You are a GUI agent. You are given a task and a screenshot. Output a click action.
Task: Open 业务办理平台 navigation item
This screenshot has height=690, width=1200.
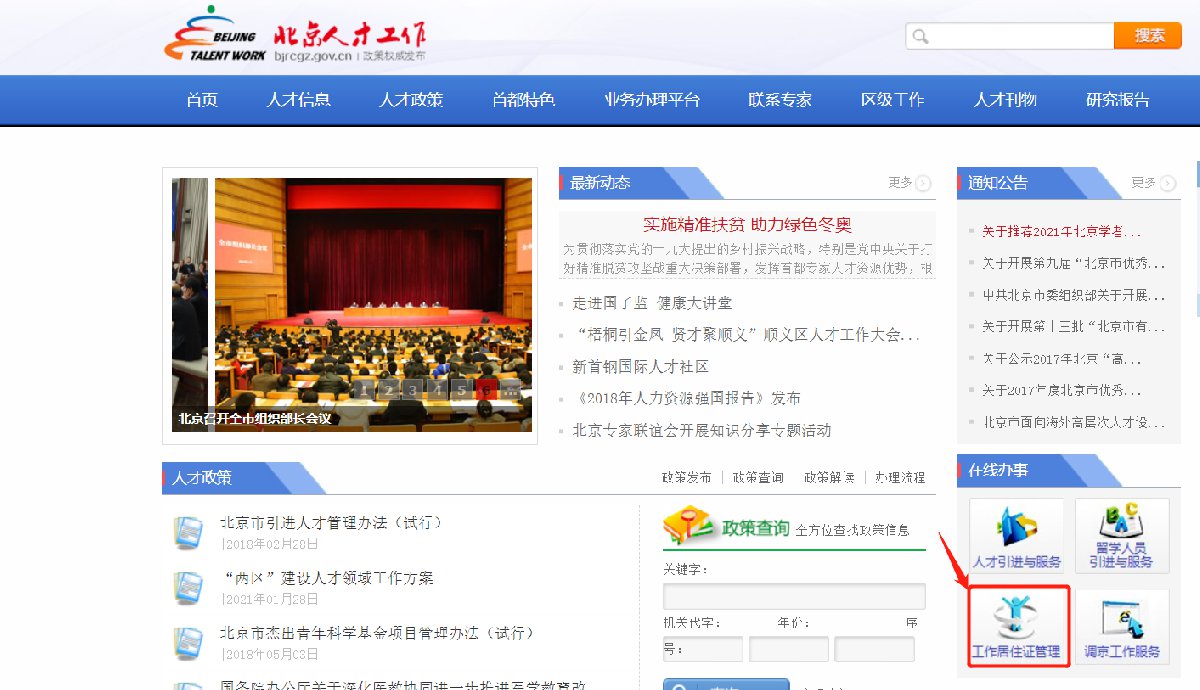[652, 100]
